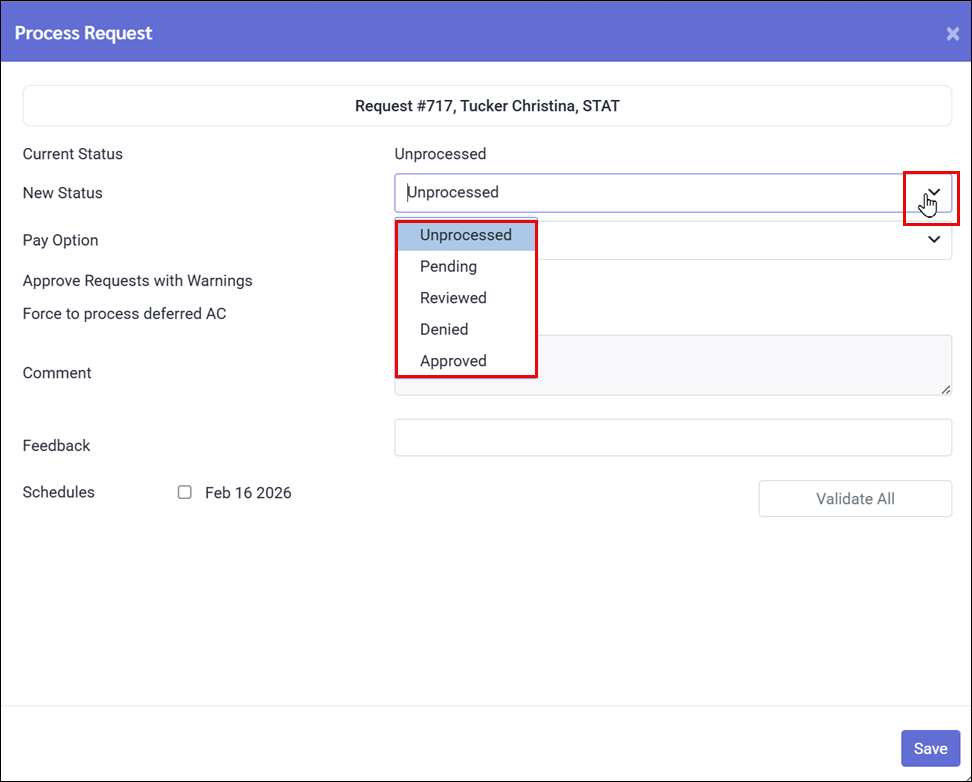This screenshot has height=782, width=972.
Task: Click the Feb 16 2026 date label
Action: coord(248,493)
